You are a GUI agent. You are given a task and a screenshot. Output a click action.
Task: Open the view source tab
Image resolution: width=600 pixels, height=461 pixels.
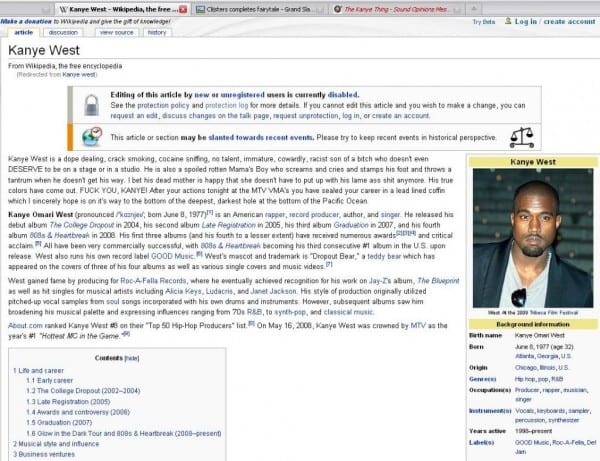[117, 33]
